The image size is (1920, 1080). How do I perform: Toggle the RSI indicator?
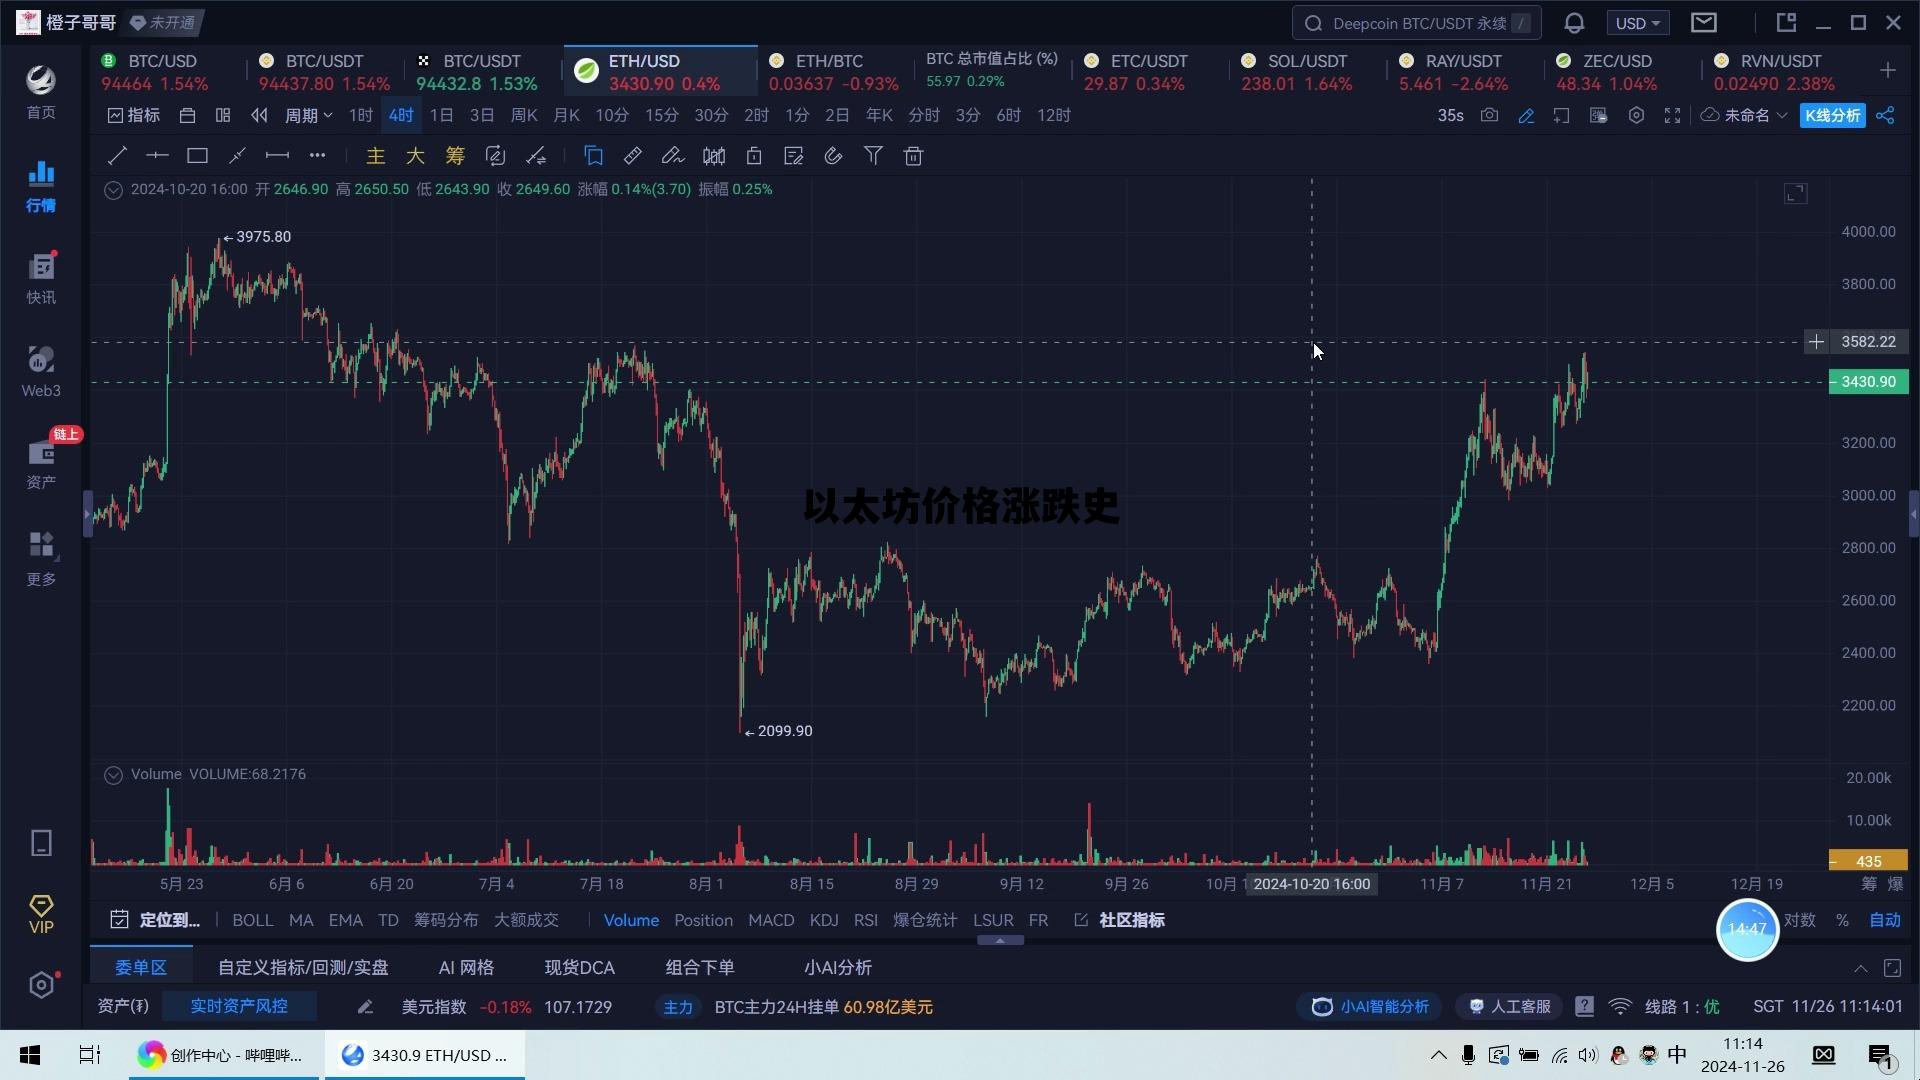click(866, 921)
